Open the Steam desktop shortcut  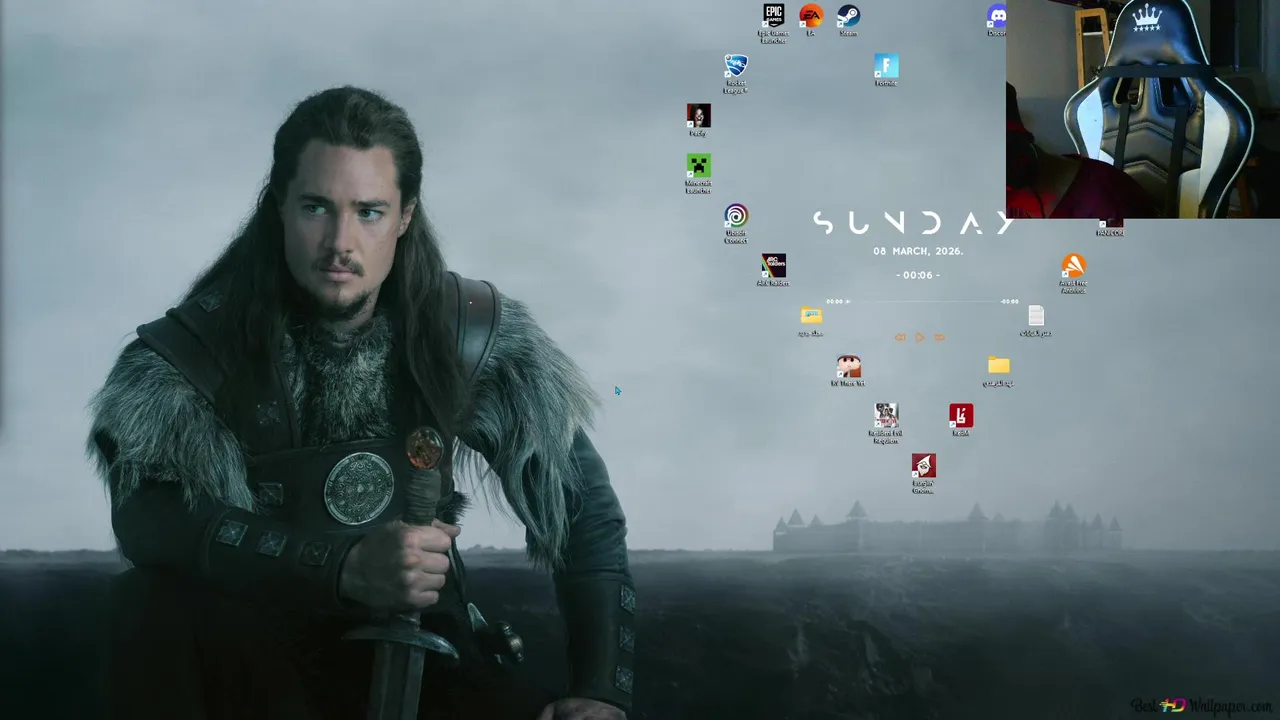click(848, 20)
